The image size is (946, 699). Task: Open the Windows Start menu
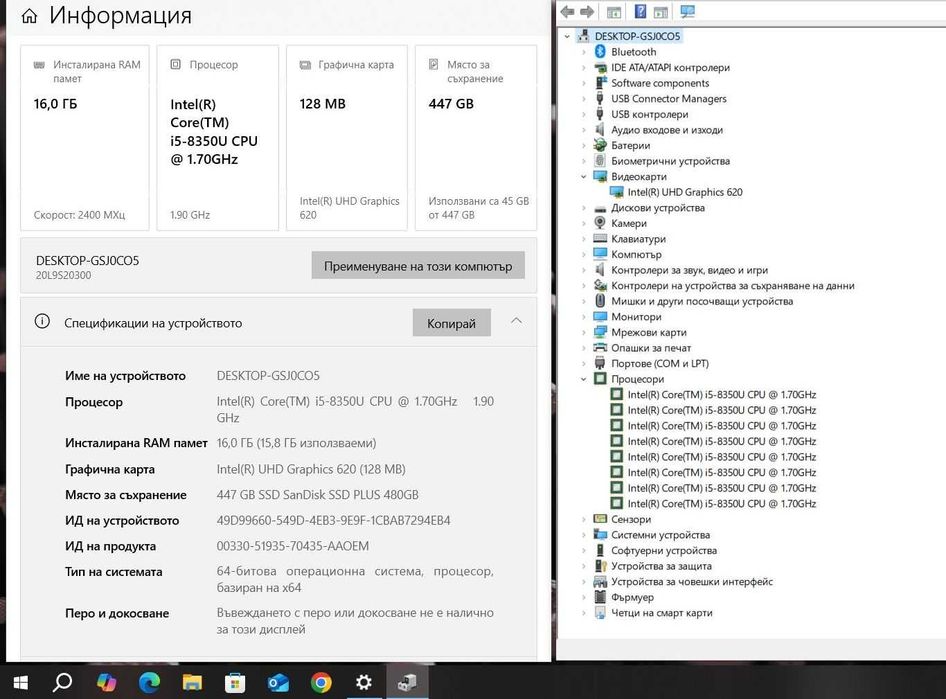(21, 682)
